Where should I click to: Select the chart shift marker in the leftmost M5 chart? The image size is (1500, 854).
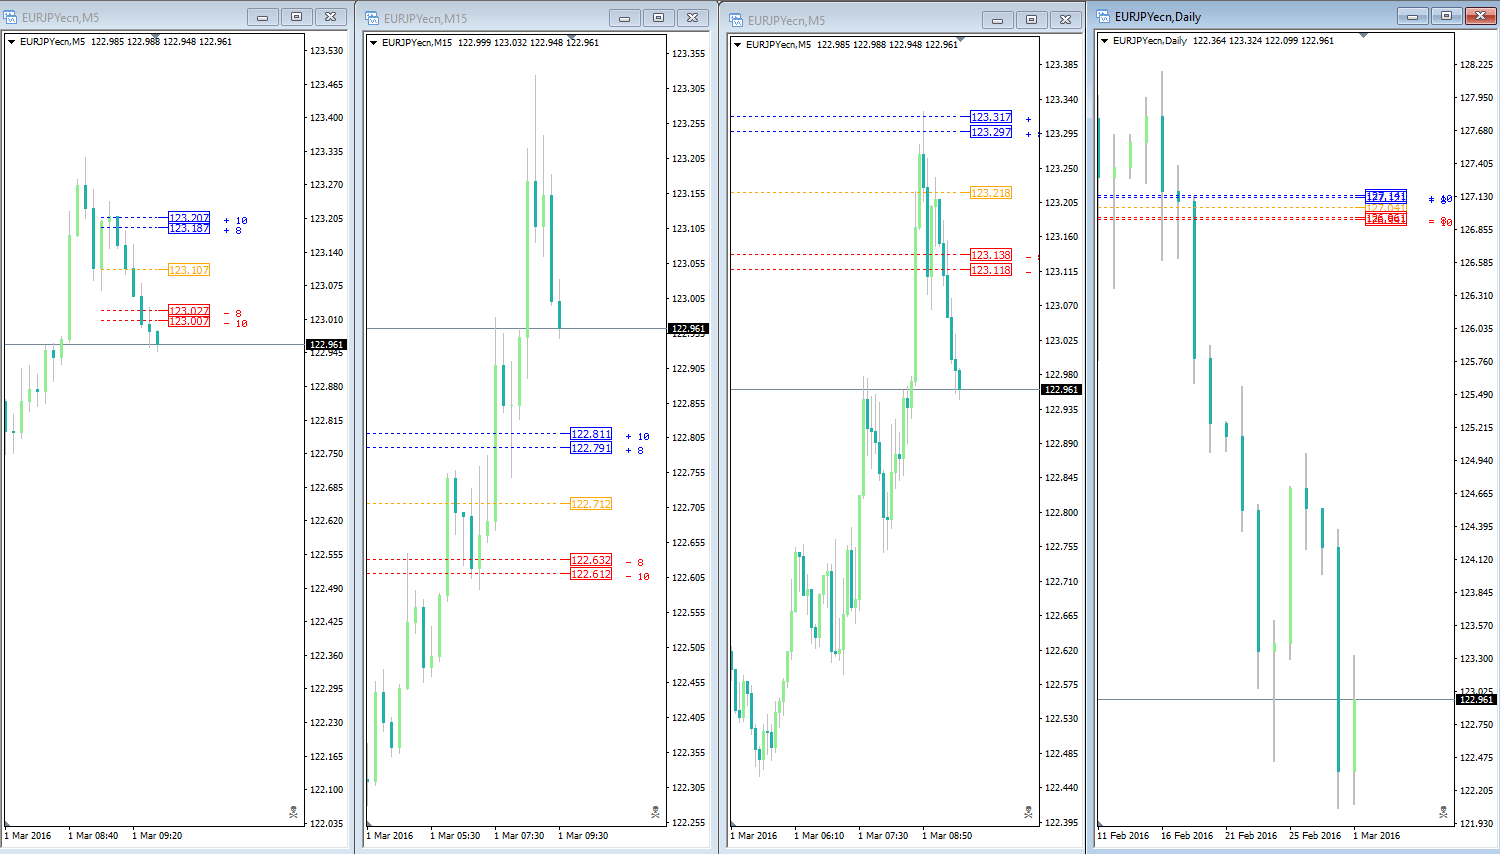(155, 38)
